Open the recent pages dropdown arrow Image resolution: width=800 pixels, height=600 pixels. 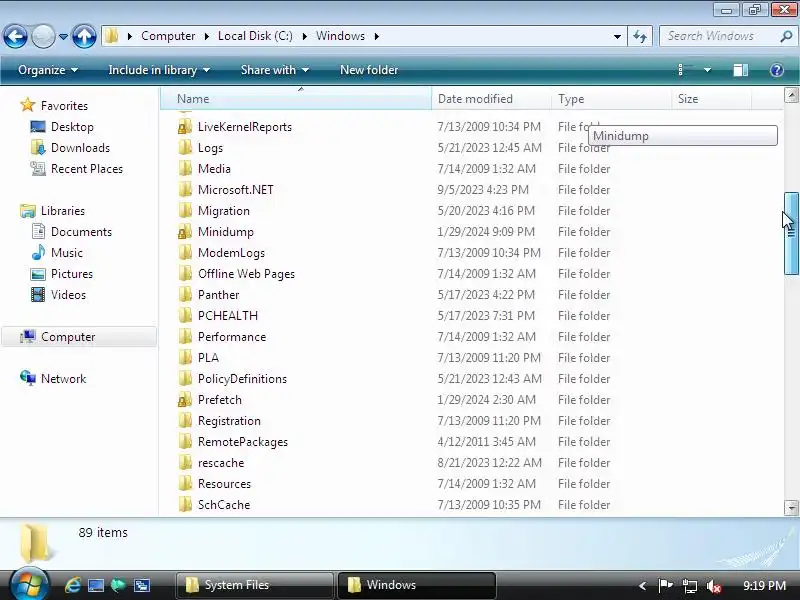point(63,37)
